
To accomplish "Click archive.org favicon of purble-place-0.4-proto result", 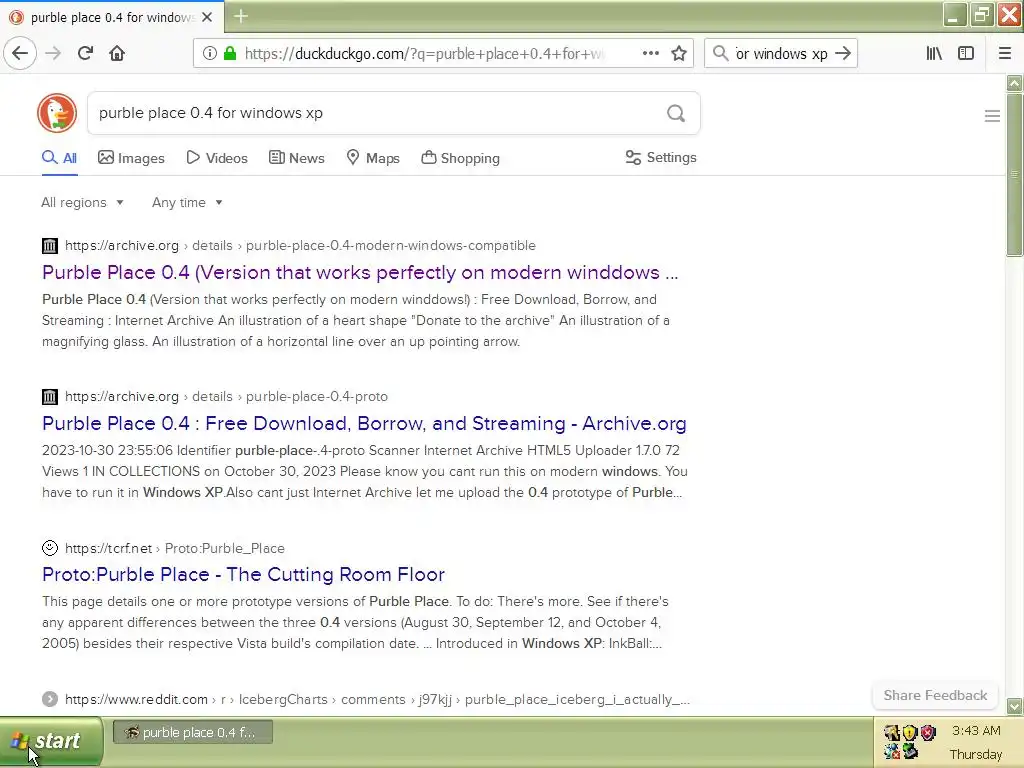I will (50, 396).
